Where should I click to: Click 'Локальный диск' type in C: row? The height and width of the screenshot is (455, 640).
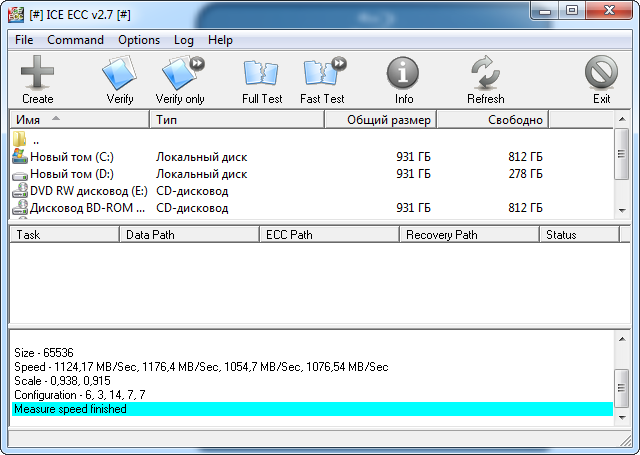[202, 157]
